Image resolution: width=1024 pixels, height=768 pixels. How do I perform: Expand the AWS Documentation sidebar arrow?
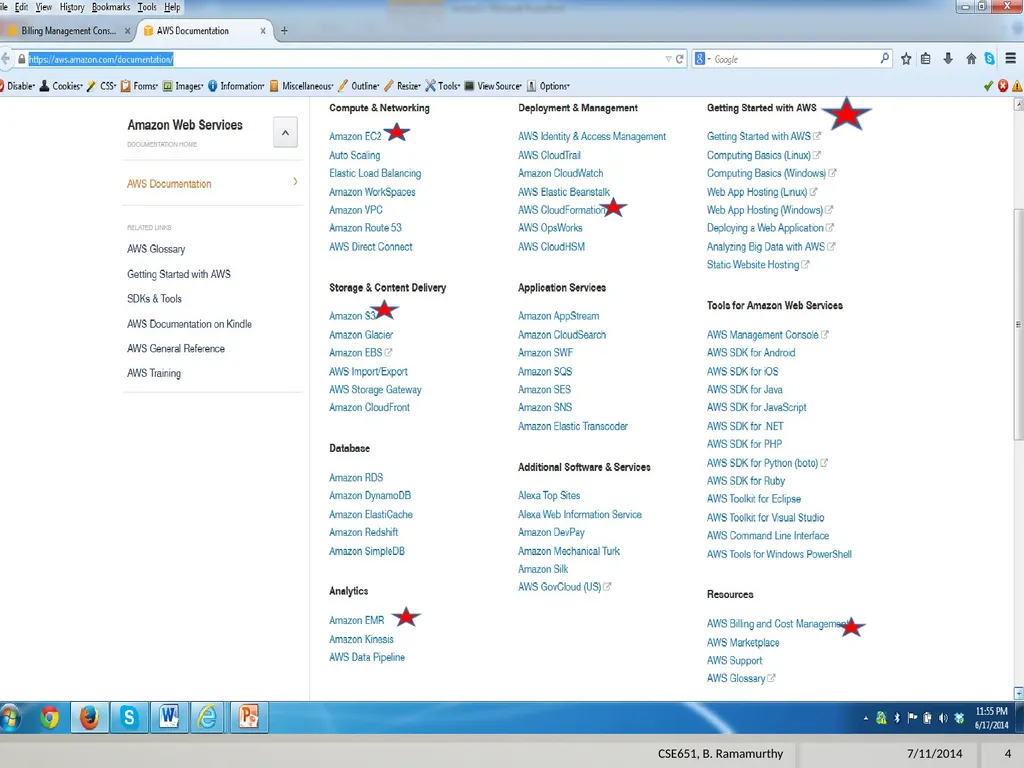tap(296, 182)
